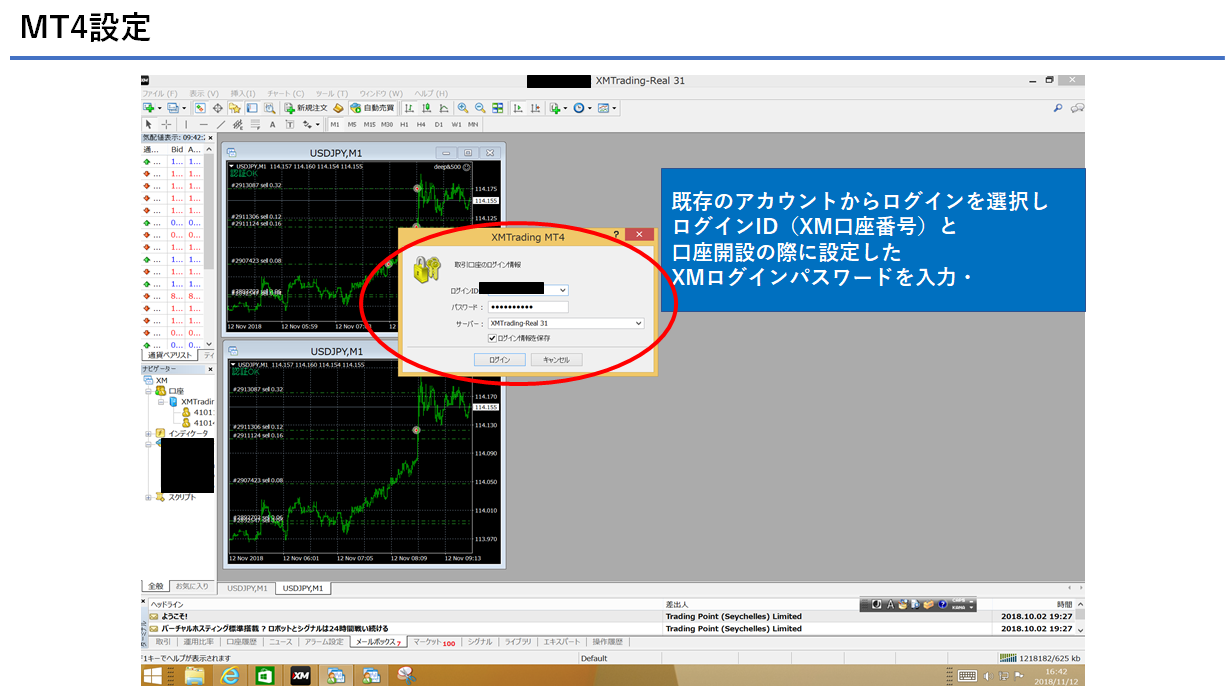
Task: Switch to bar chart icon
Action: [x=409, y=108]
